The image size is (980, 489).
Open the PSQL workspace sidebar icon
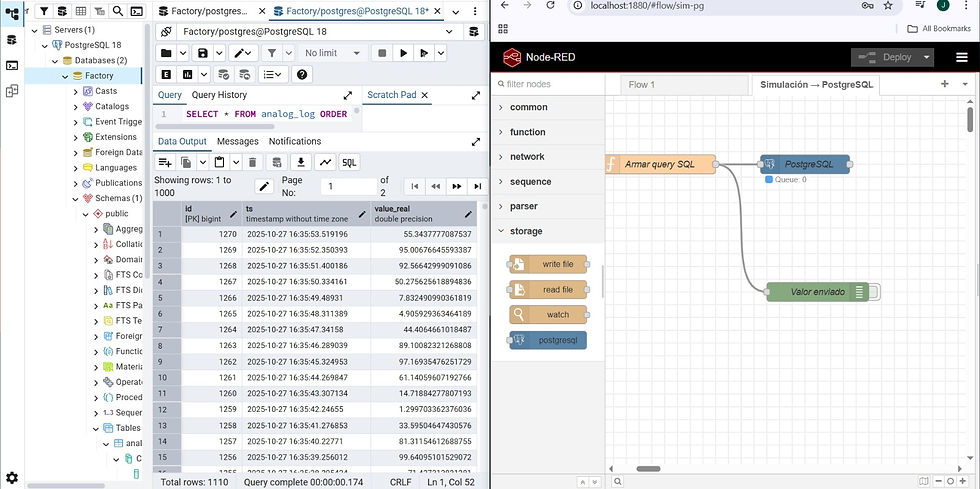click(x=11, y=65)
